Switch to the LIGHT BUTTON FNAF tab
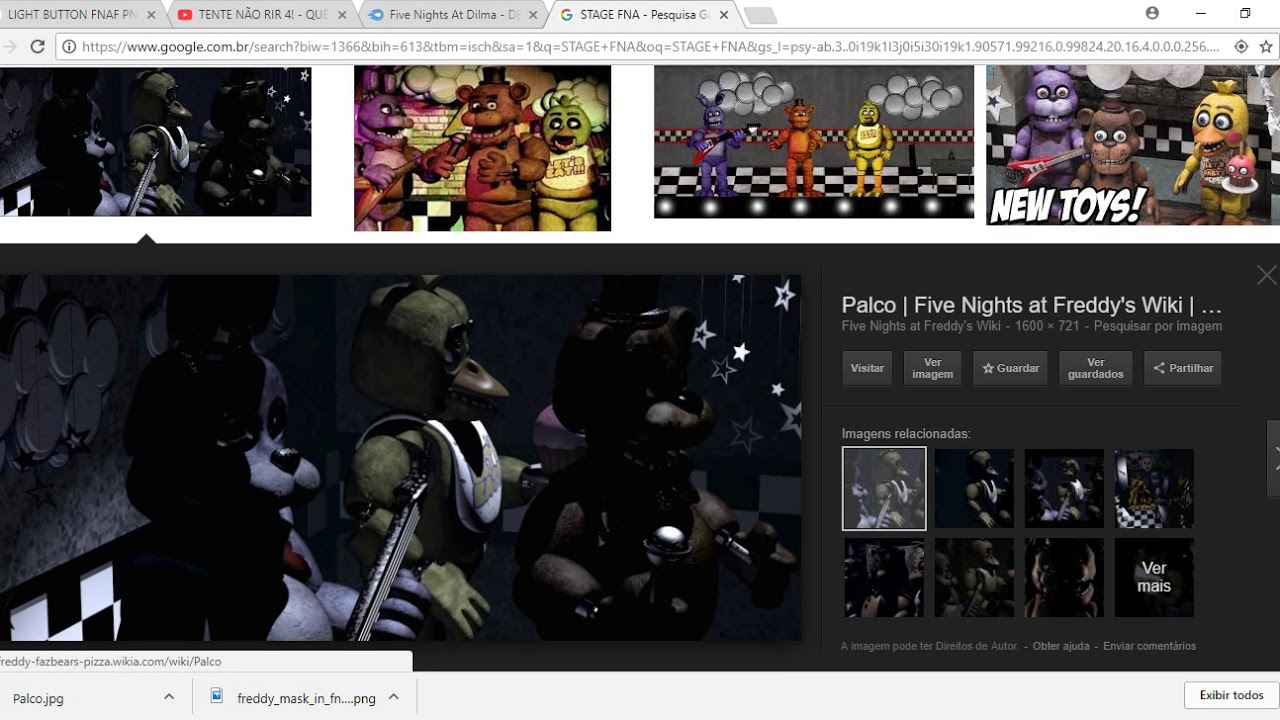This screenshot has width=1280, height=720. click(72, 15)
